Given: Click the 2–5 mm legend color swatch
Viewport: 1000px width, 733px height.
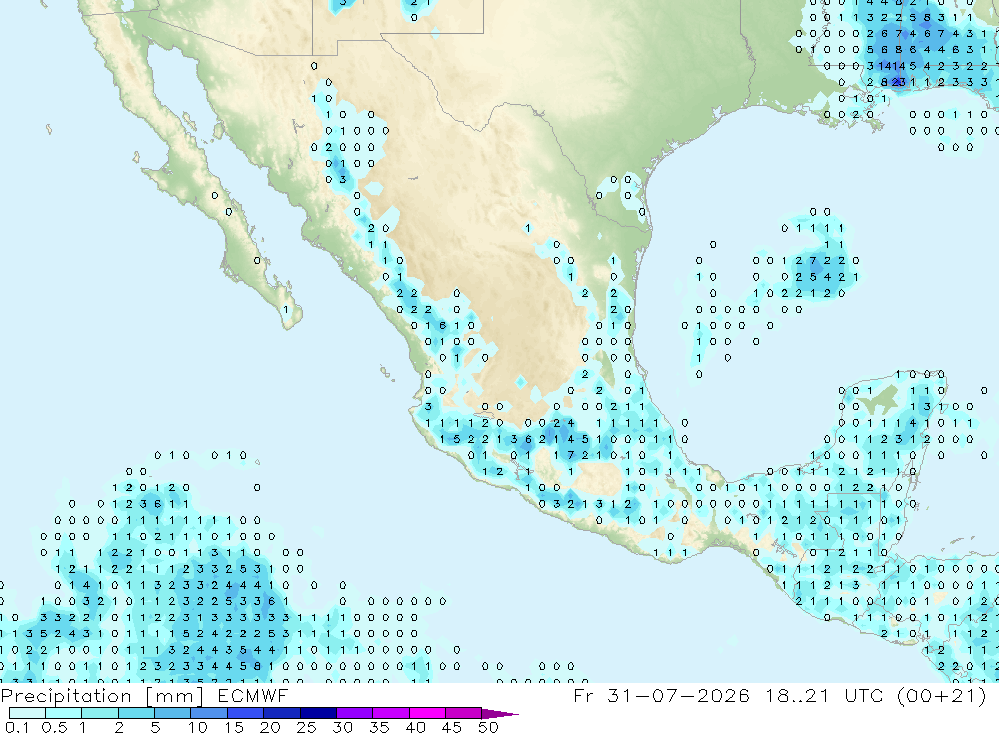Looking at the screenshot, I should (x=136, y=713).
